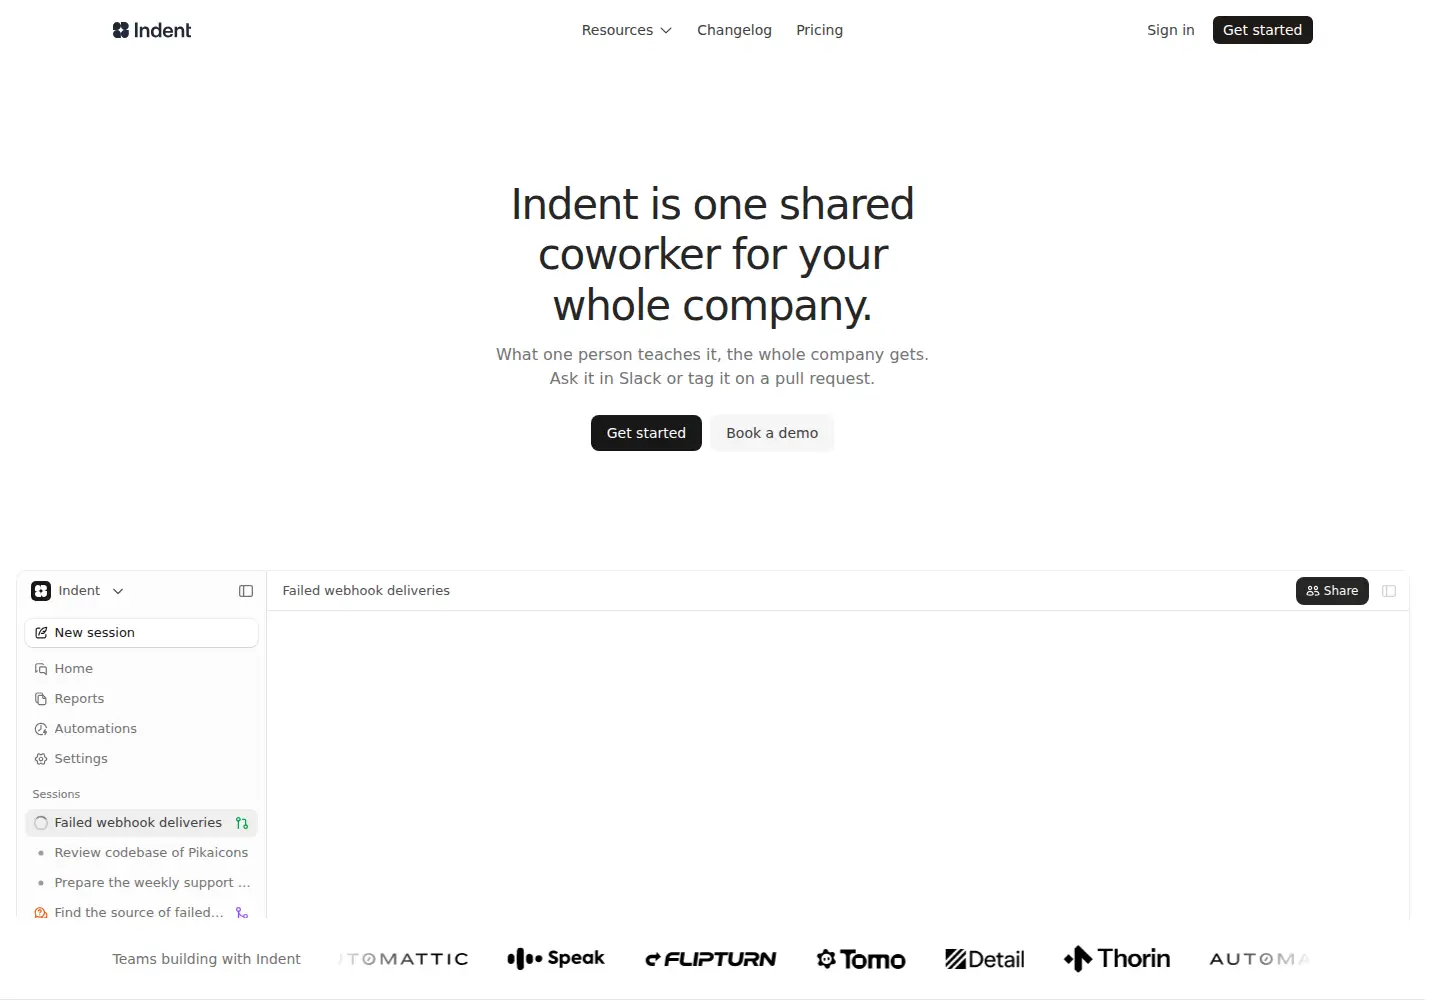This screenshot has width=1440, height=1000.
Task: Click the Detail logo
Action: click(x=985, y=959)
